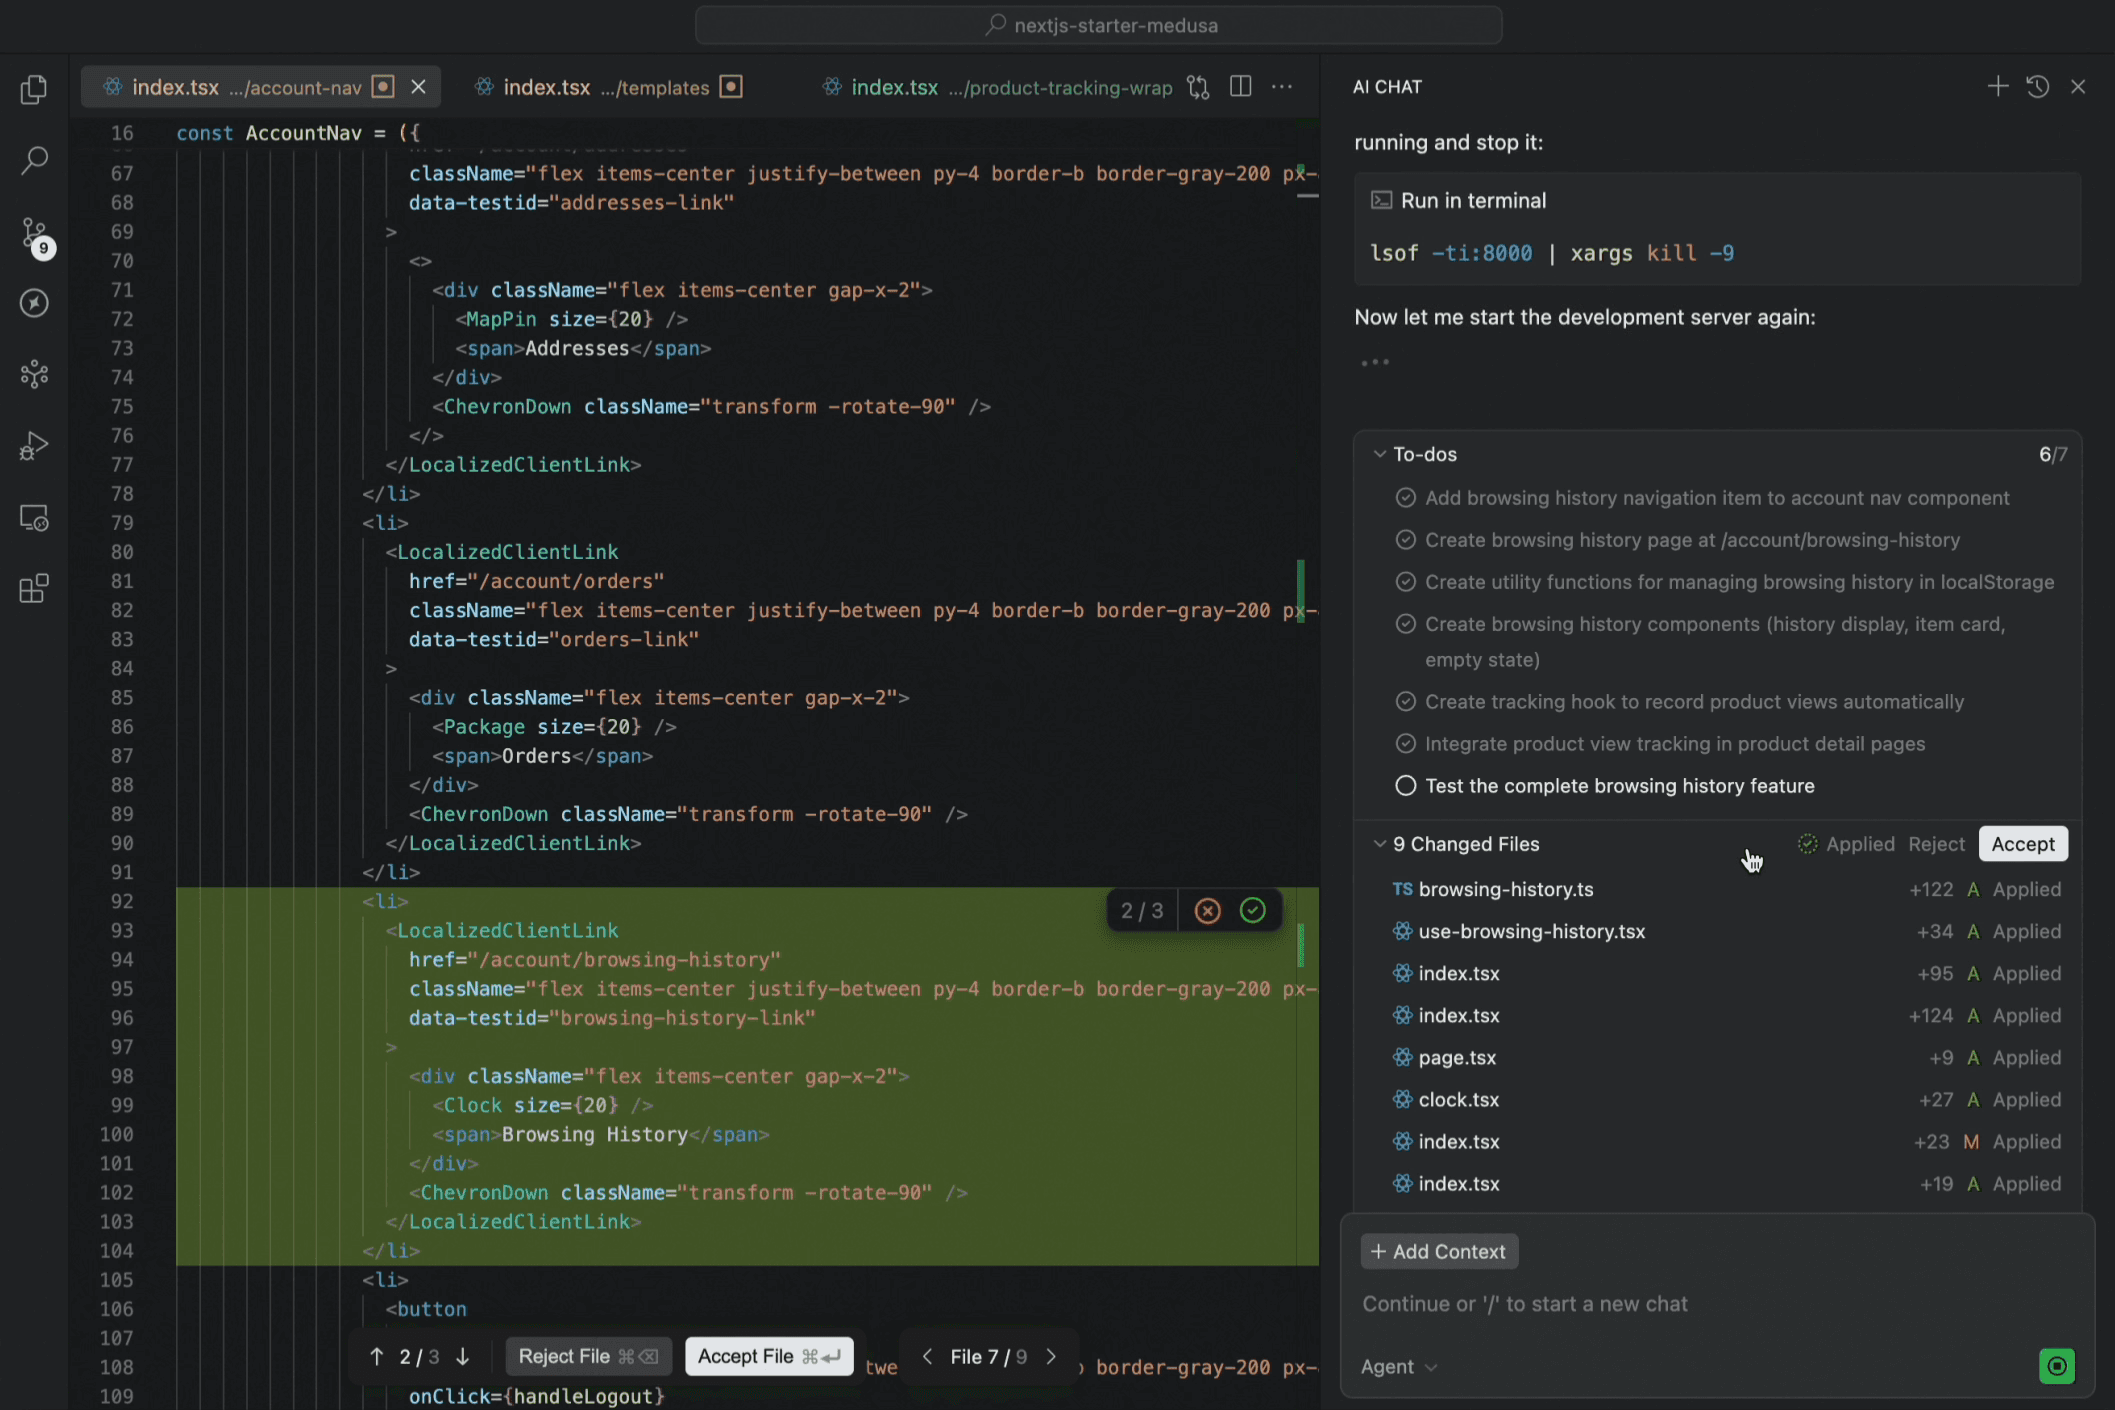
Task: Open the Explorer files icon in activity bar
Action: click(34, 90)
